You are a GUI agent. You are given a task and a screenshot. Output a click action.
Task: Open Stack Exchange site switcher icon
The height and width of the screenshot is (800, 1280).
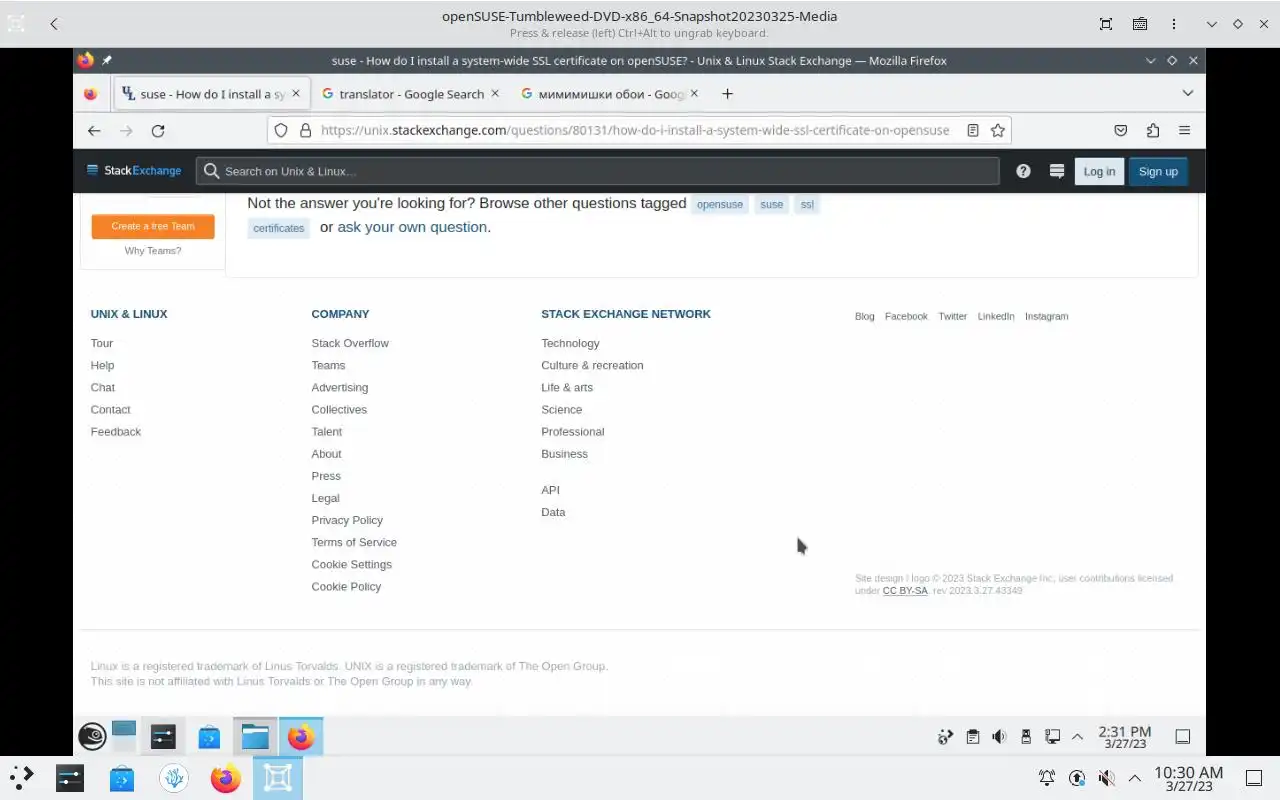point(1056,171)
